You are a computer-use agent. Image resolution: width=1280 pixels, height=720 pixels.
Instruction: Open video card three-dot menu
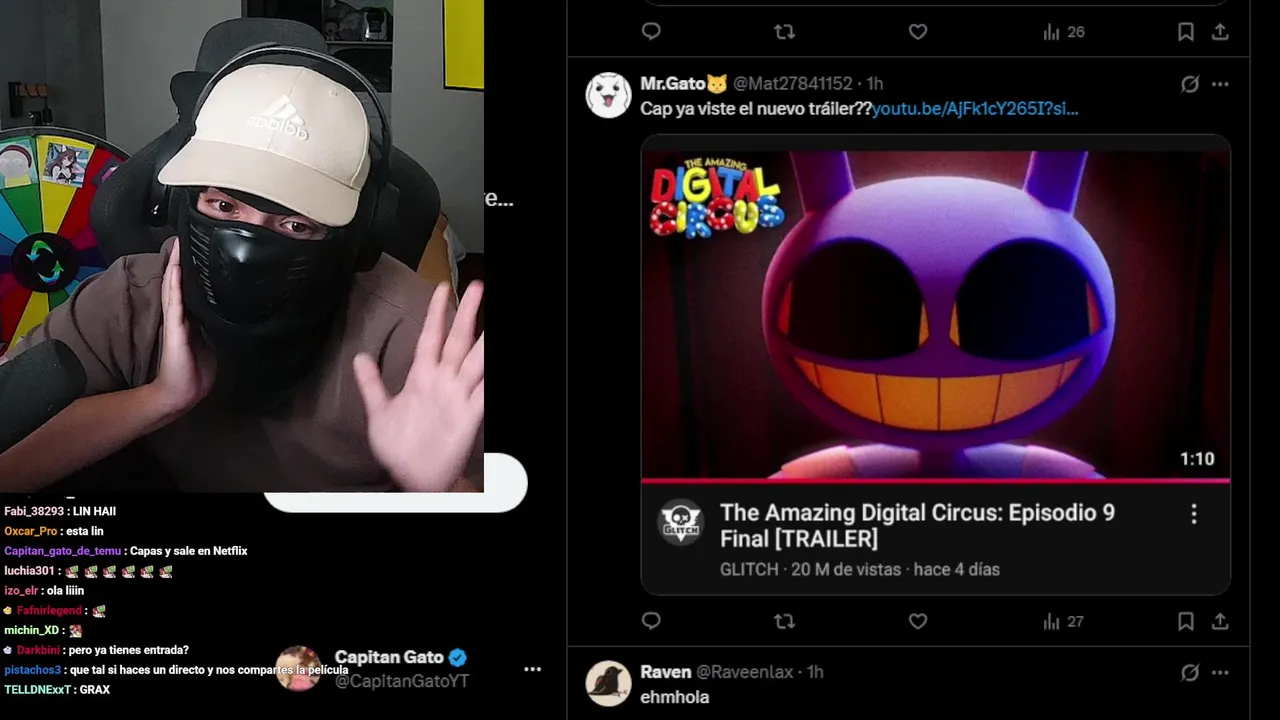[x=1193, y=514]
